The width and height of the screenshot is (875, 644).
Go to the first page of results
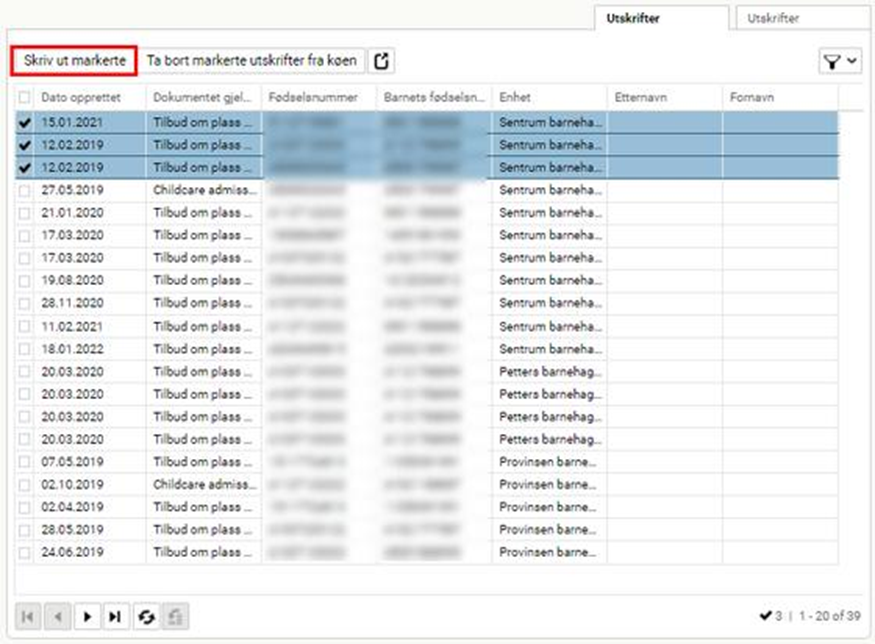[28, 617]
